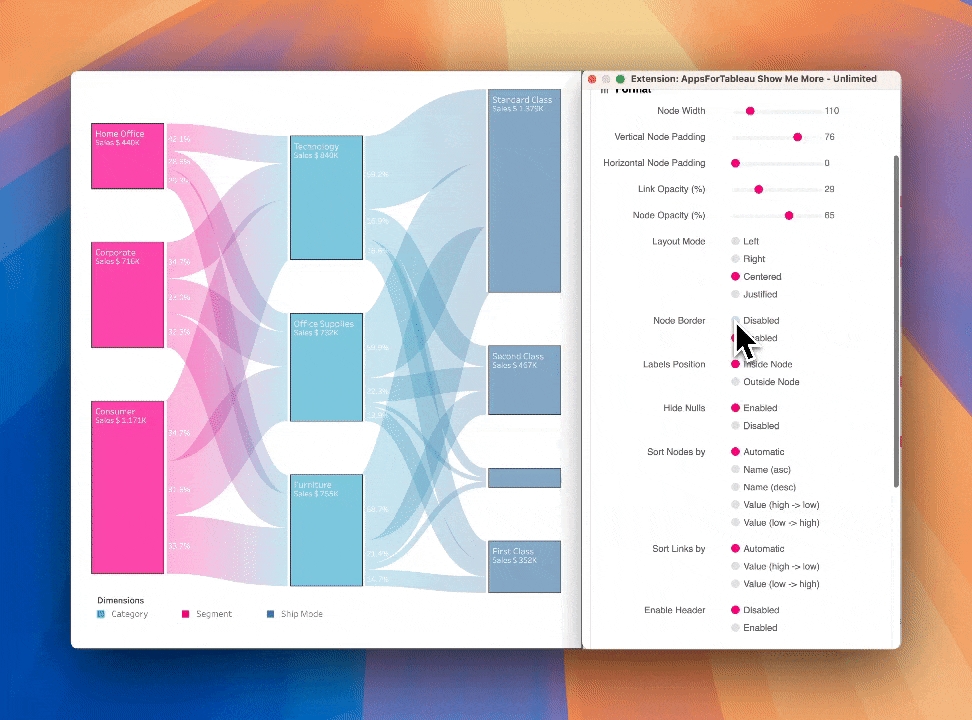972x720 pixels.
Task: Click the Segment legend color swatch
Action: 185,614
